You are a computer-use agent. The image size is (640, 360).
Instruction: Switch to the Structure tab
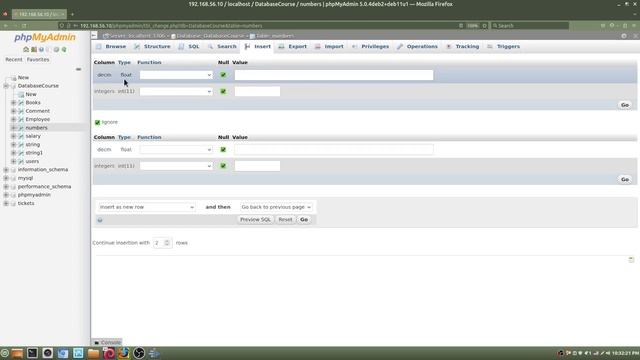coord(152,47)
